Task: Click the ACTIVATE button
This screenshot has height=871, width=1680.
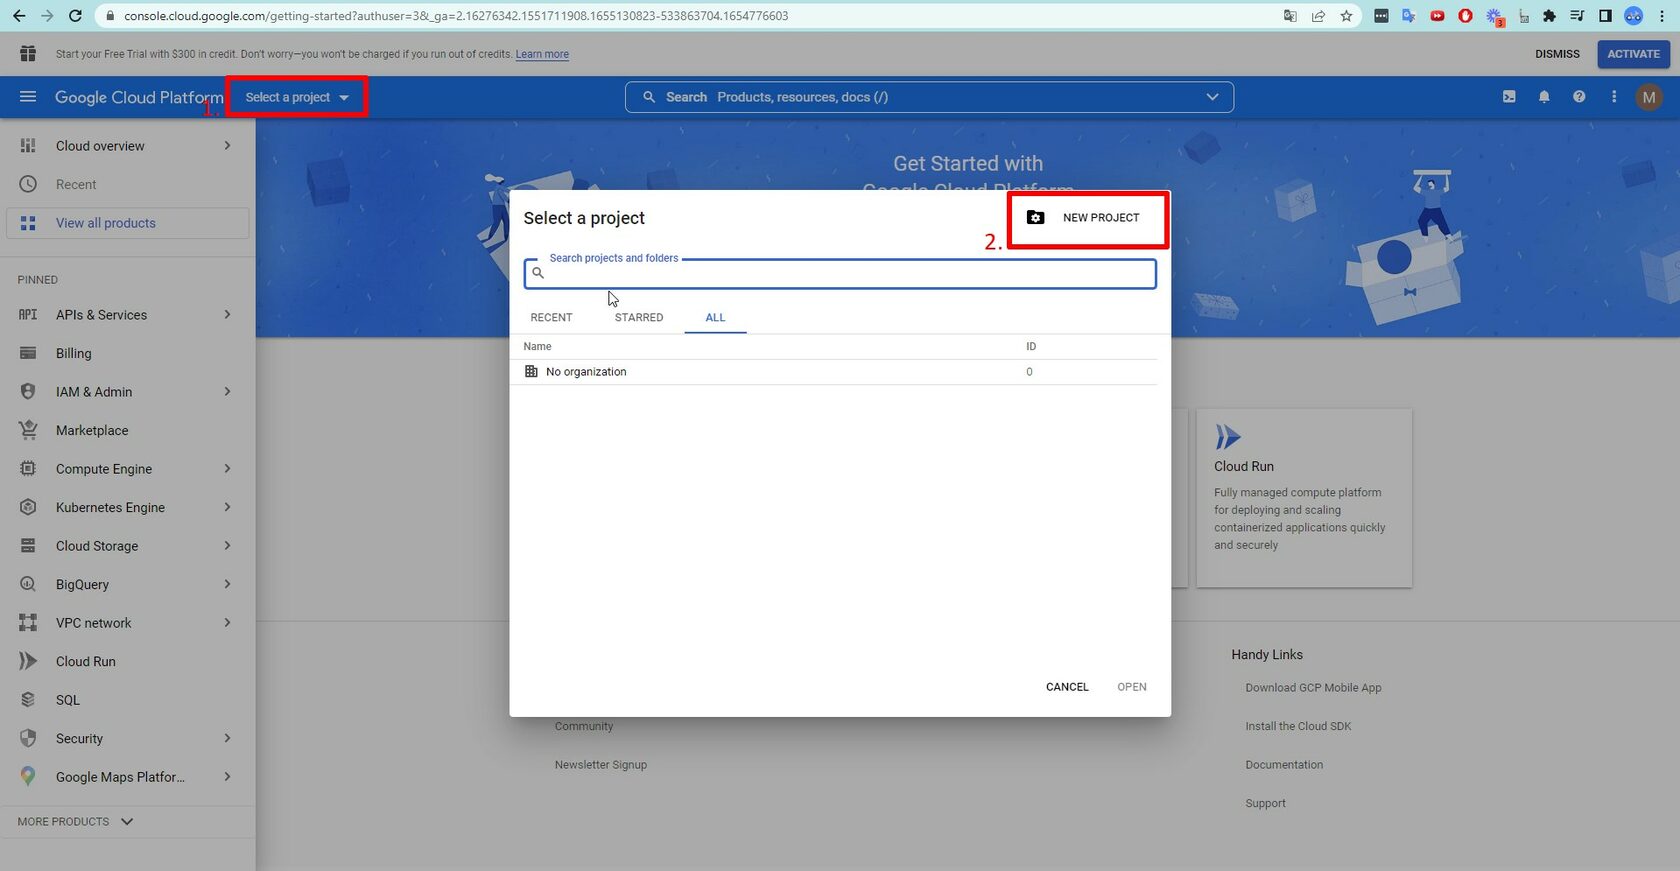Action: click(1634, 54)
